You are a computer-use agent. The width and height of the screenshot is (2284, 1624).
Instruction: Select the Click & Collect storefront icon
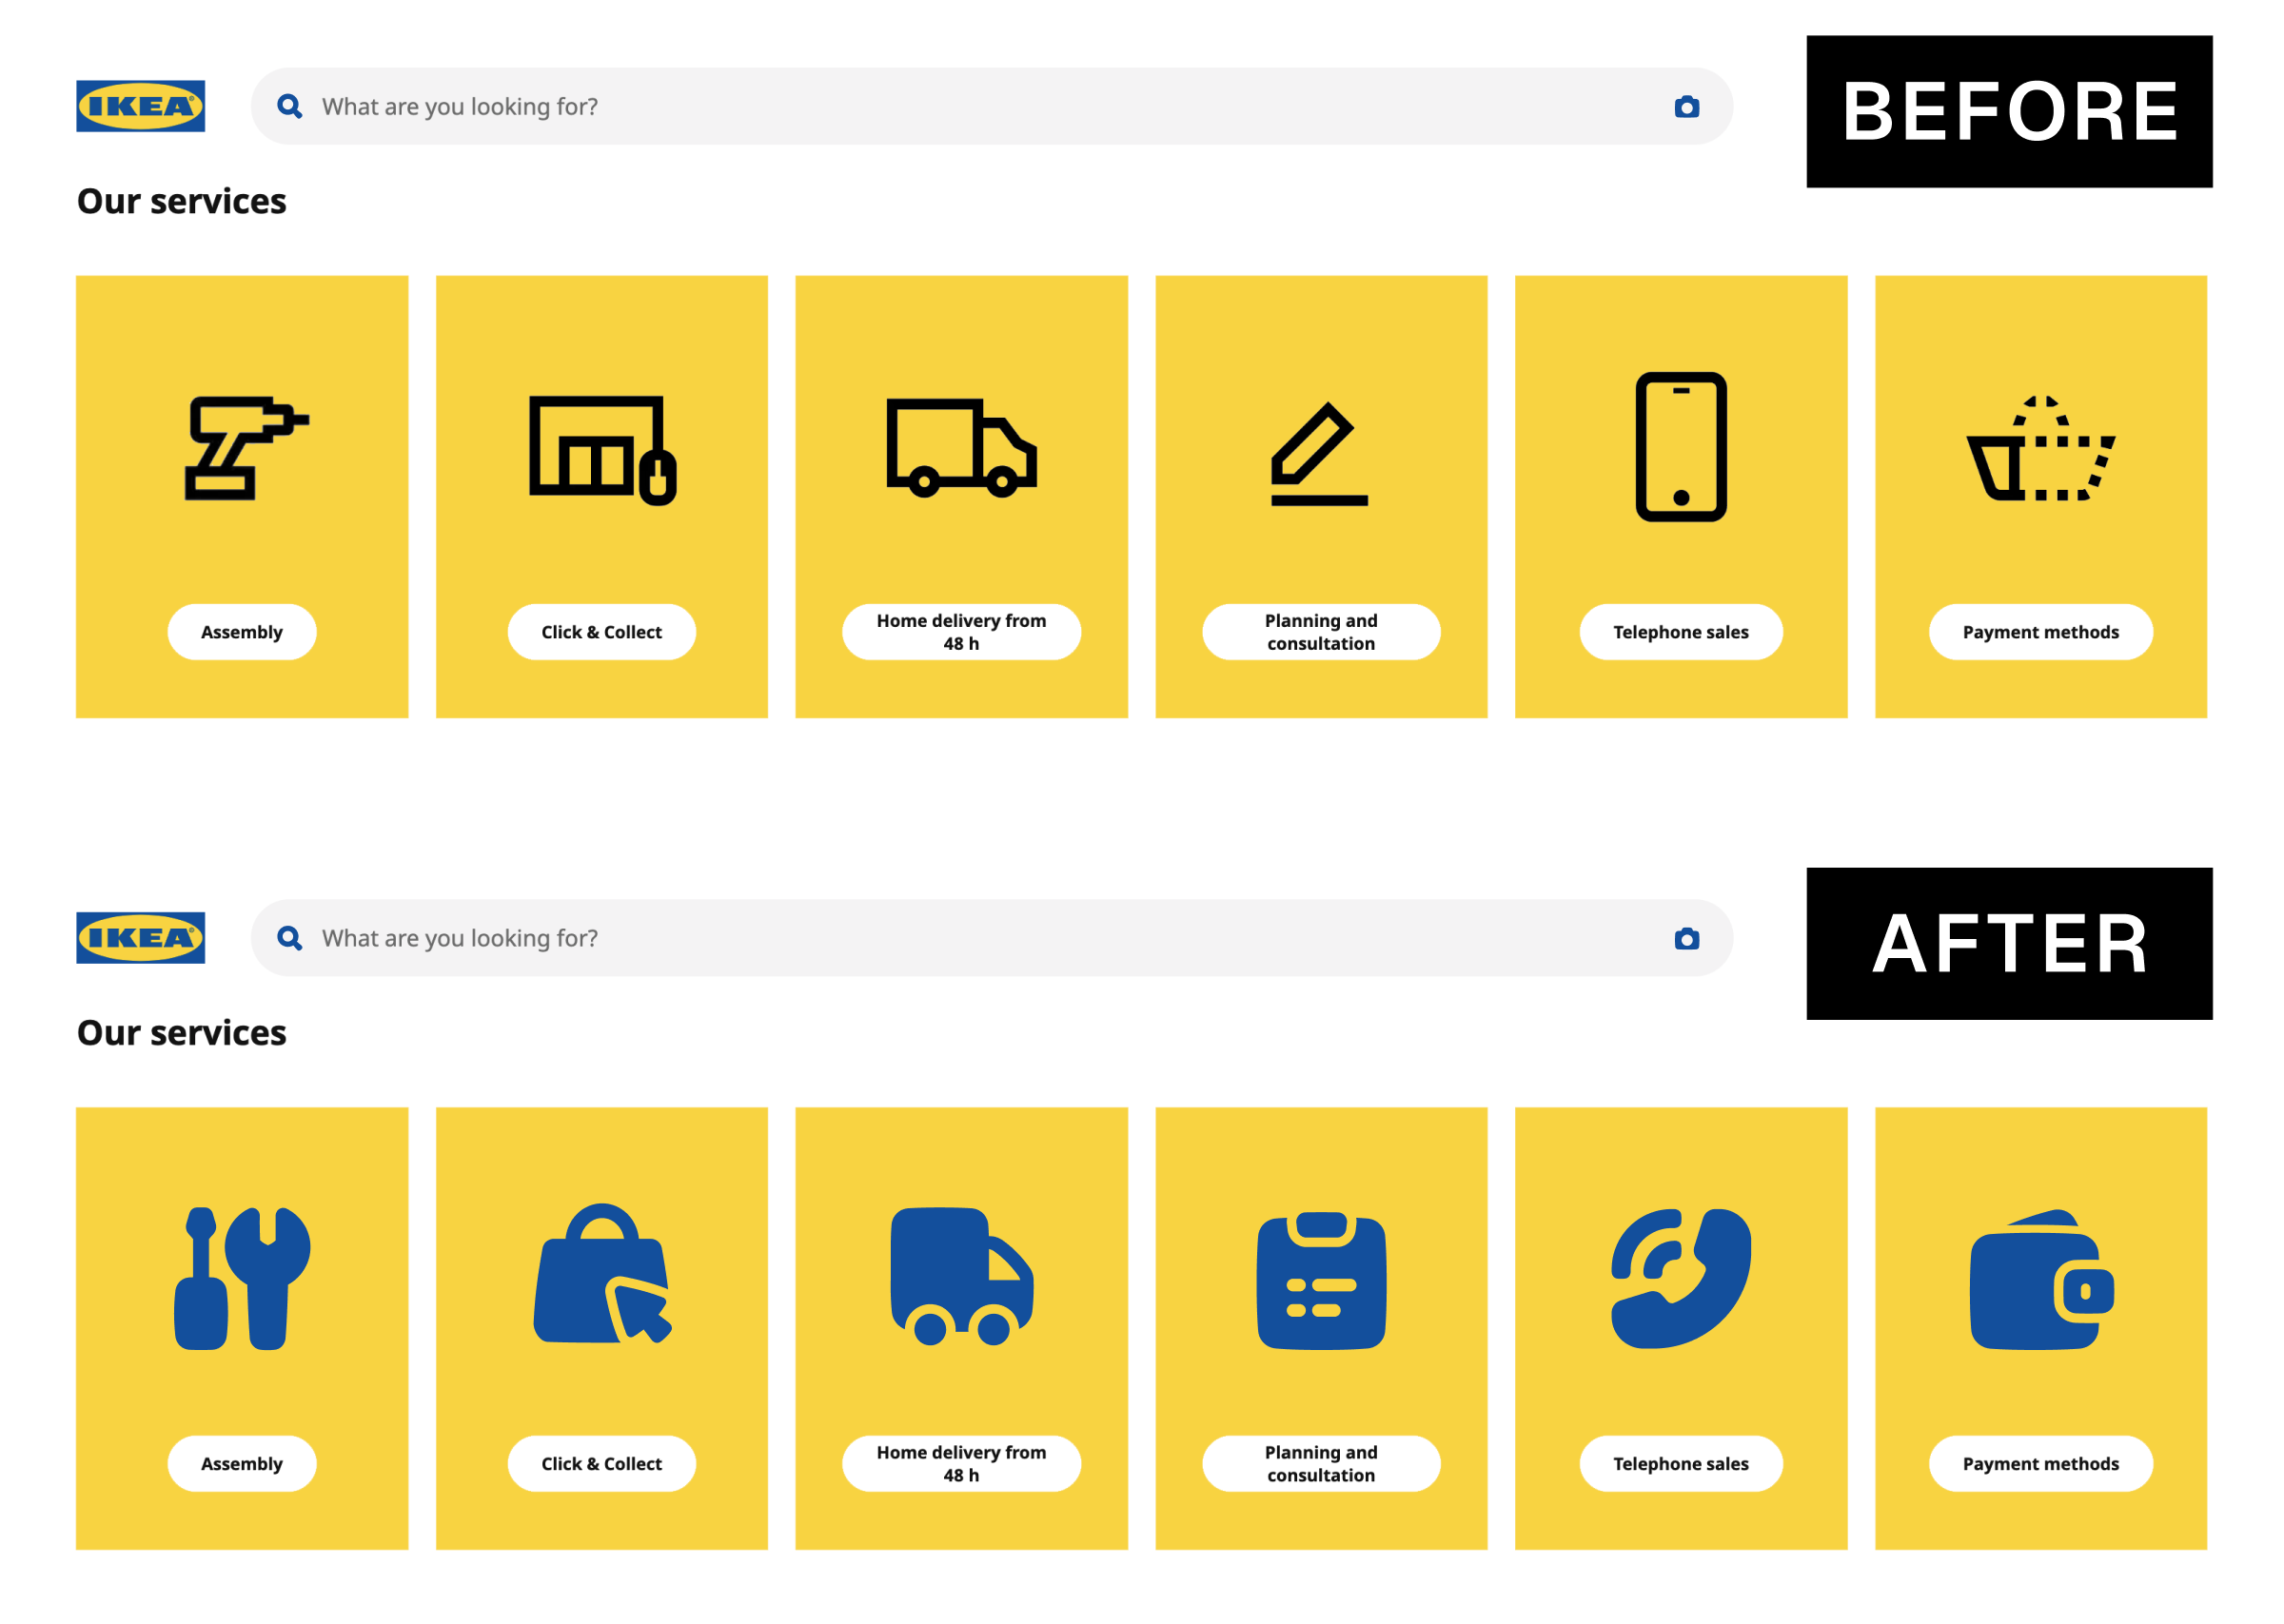[601, 450]
